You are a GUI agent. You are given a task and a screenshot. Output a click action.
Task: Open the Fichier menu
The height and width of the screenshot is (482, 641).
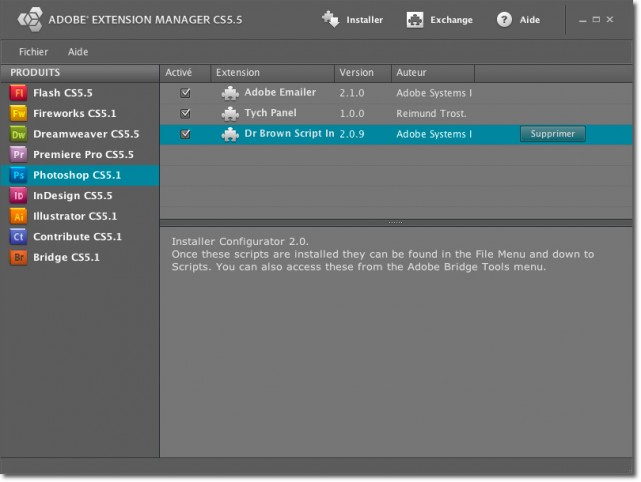[33, 52]
